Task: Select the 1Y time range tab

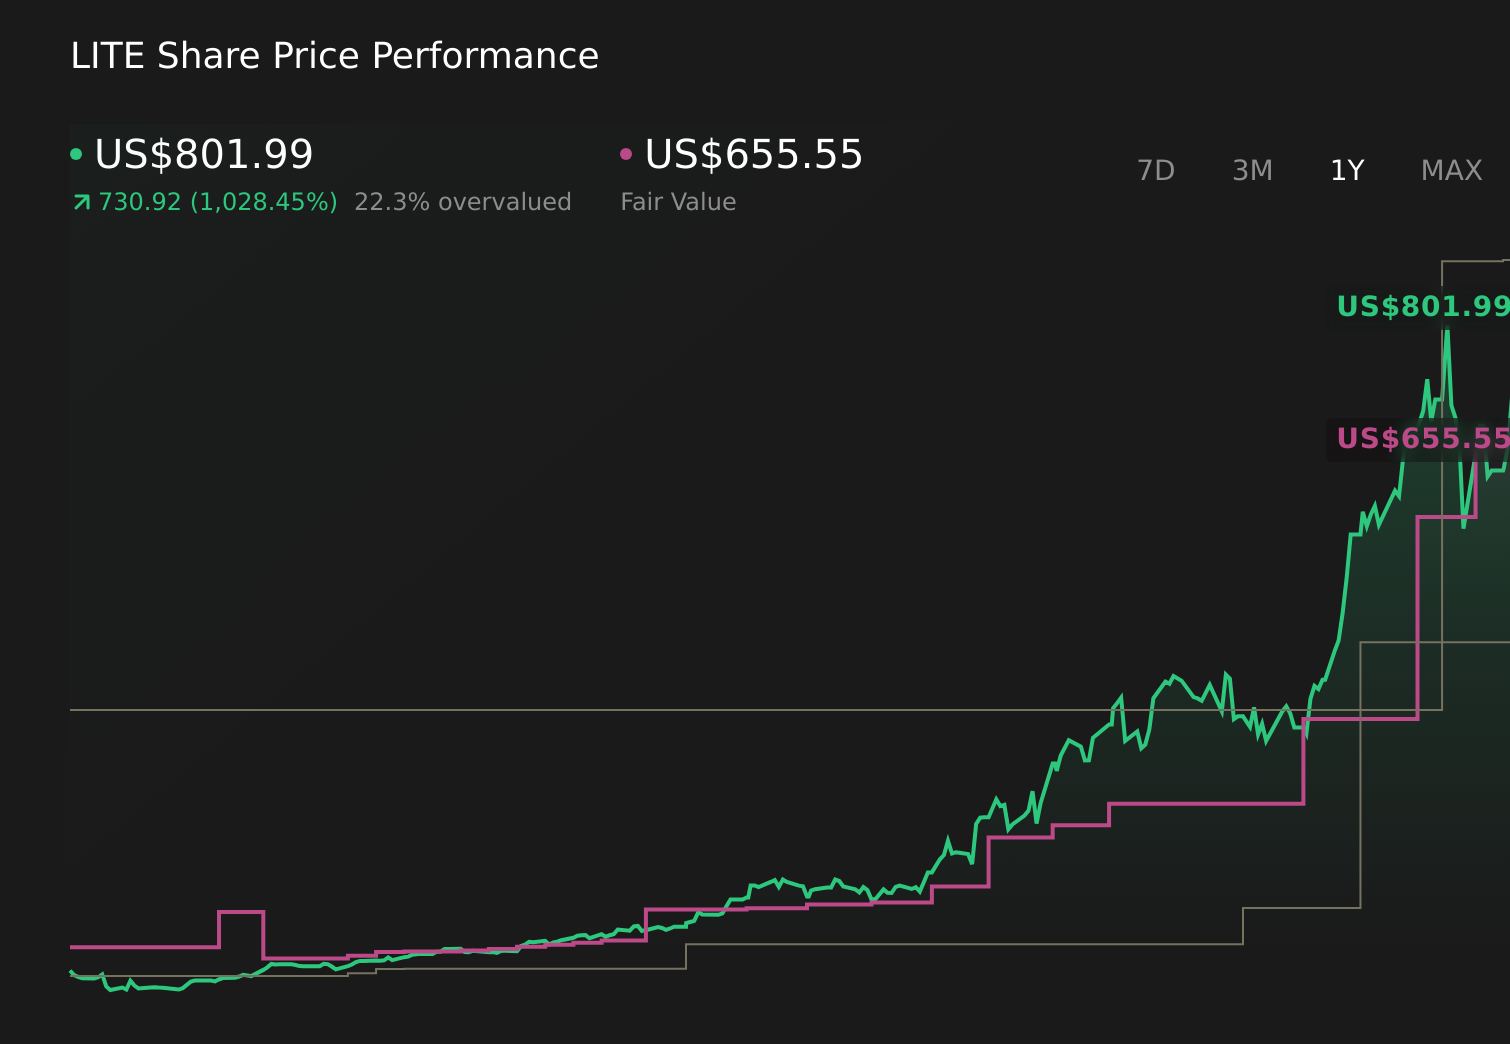Action: [x=1347, y=171]
